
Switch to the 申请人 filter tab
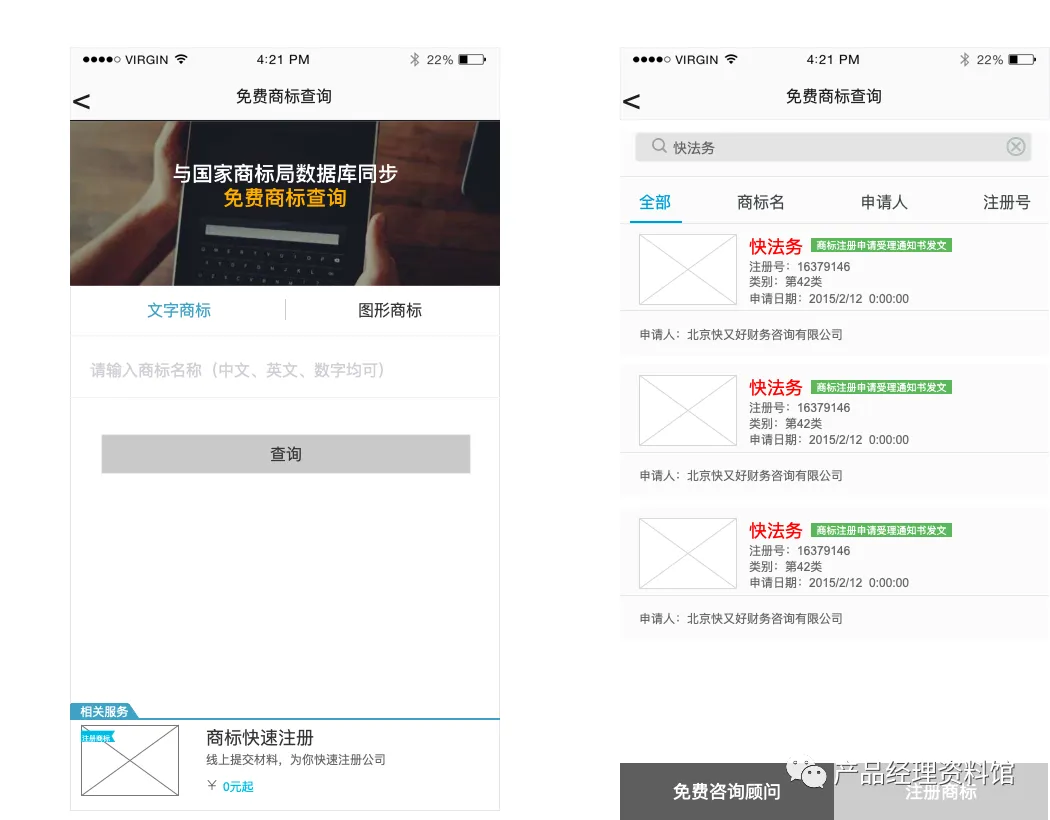(x=884, y=202)
